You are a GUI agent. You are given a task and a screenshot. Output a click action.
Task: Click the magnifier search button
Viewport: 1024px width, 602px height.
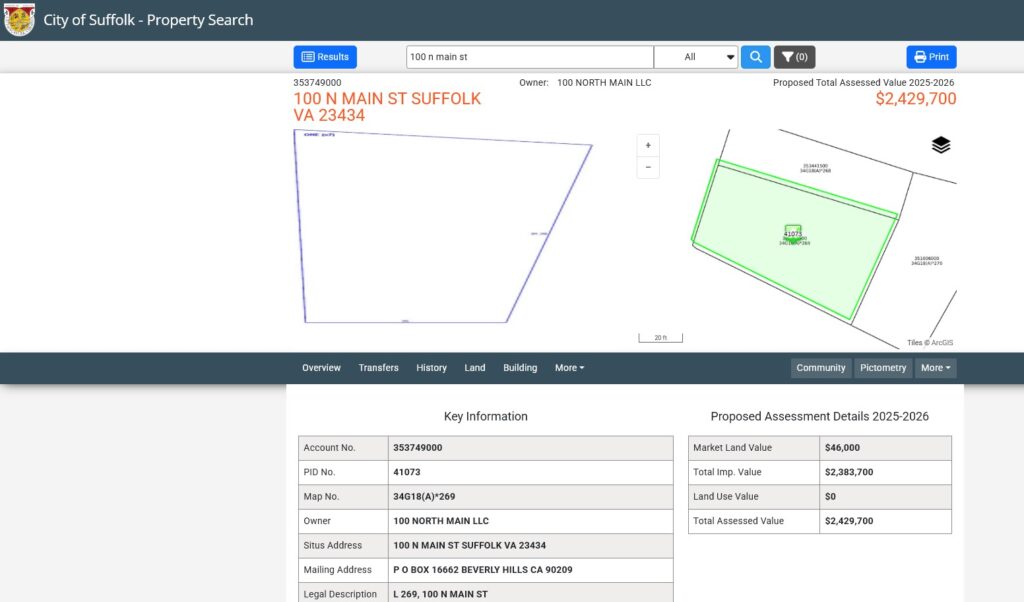pyautogui.click(x=756, y=57)
